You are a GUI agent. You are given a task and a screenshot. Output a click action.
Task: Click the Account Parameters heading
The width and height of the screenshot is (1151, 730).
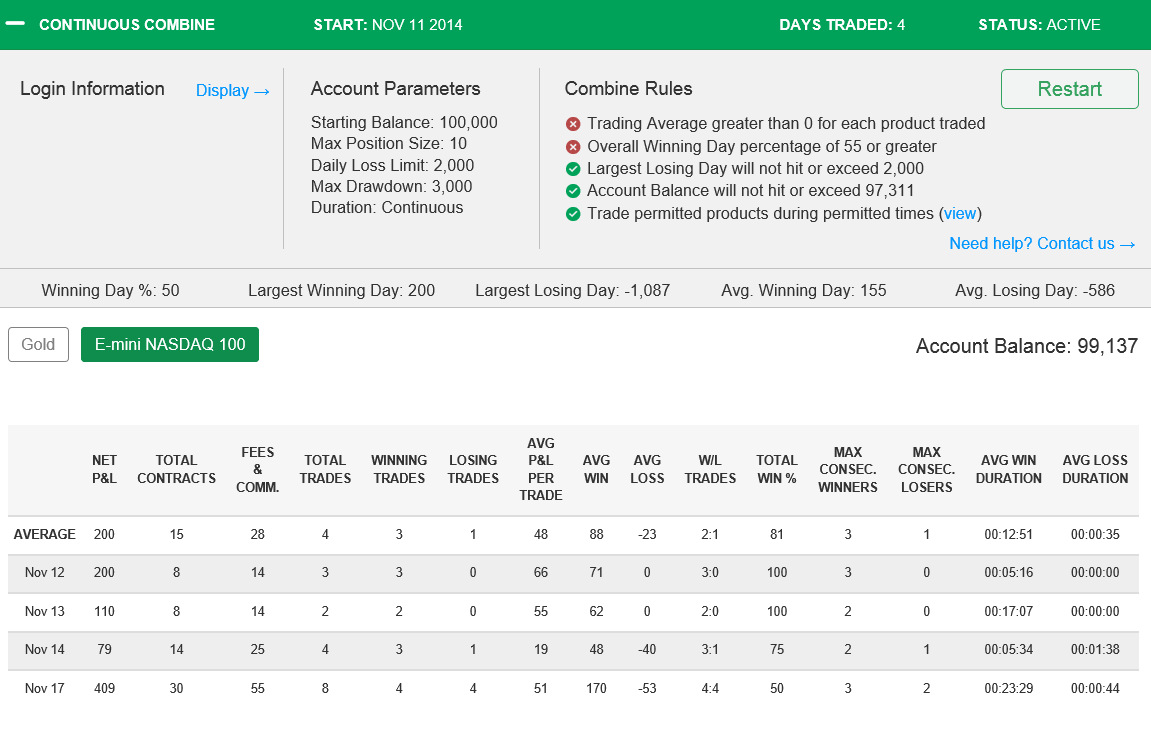pyautogui.click(x=395, y=88)
